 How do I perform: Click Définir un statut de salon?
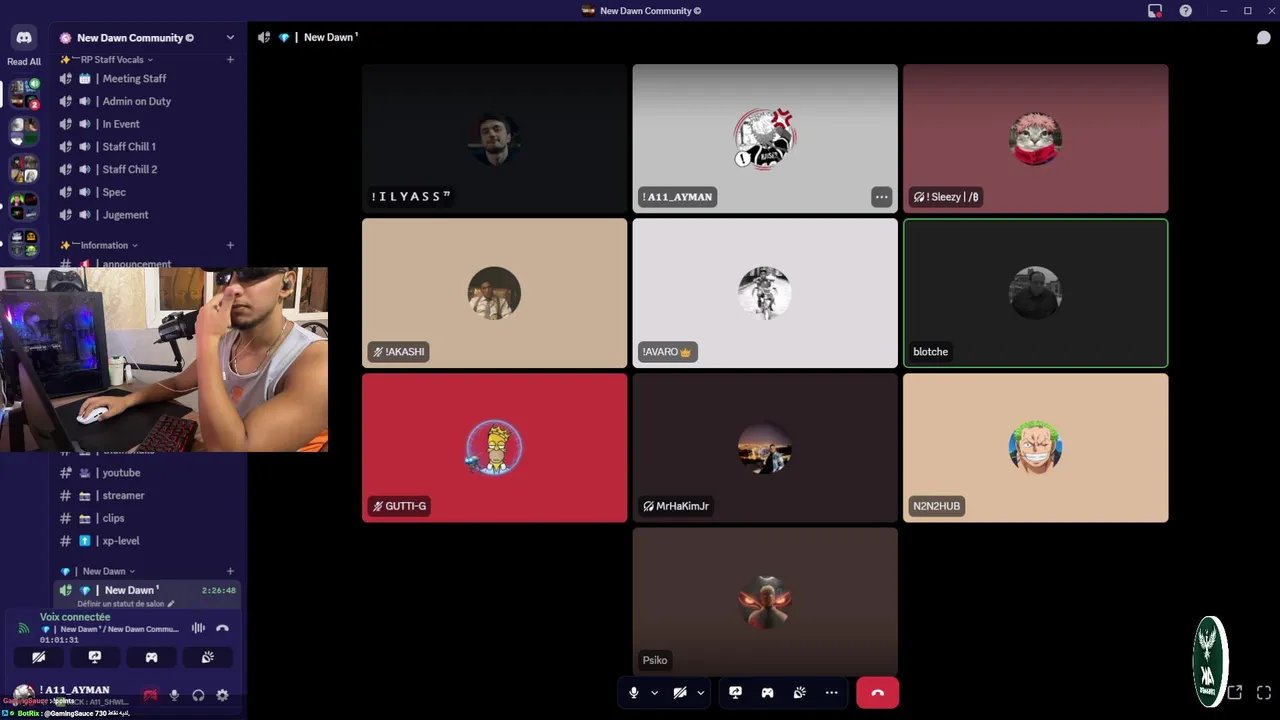click(125, 604)
